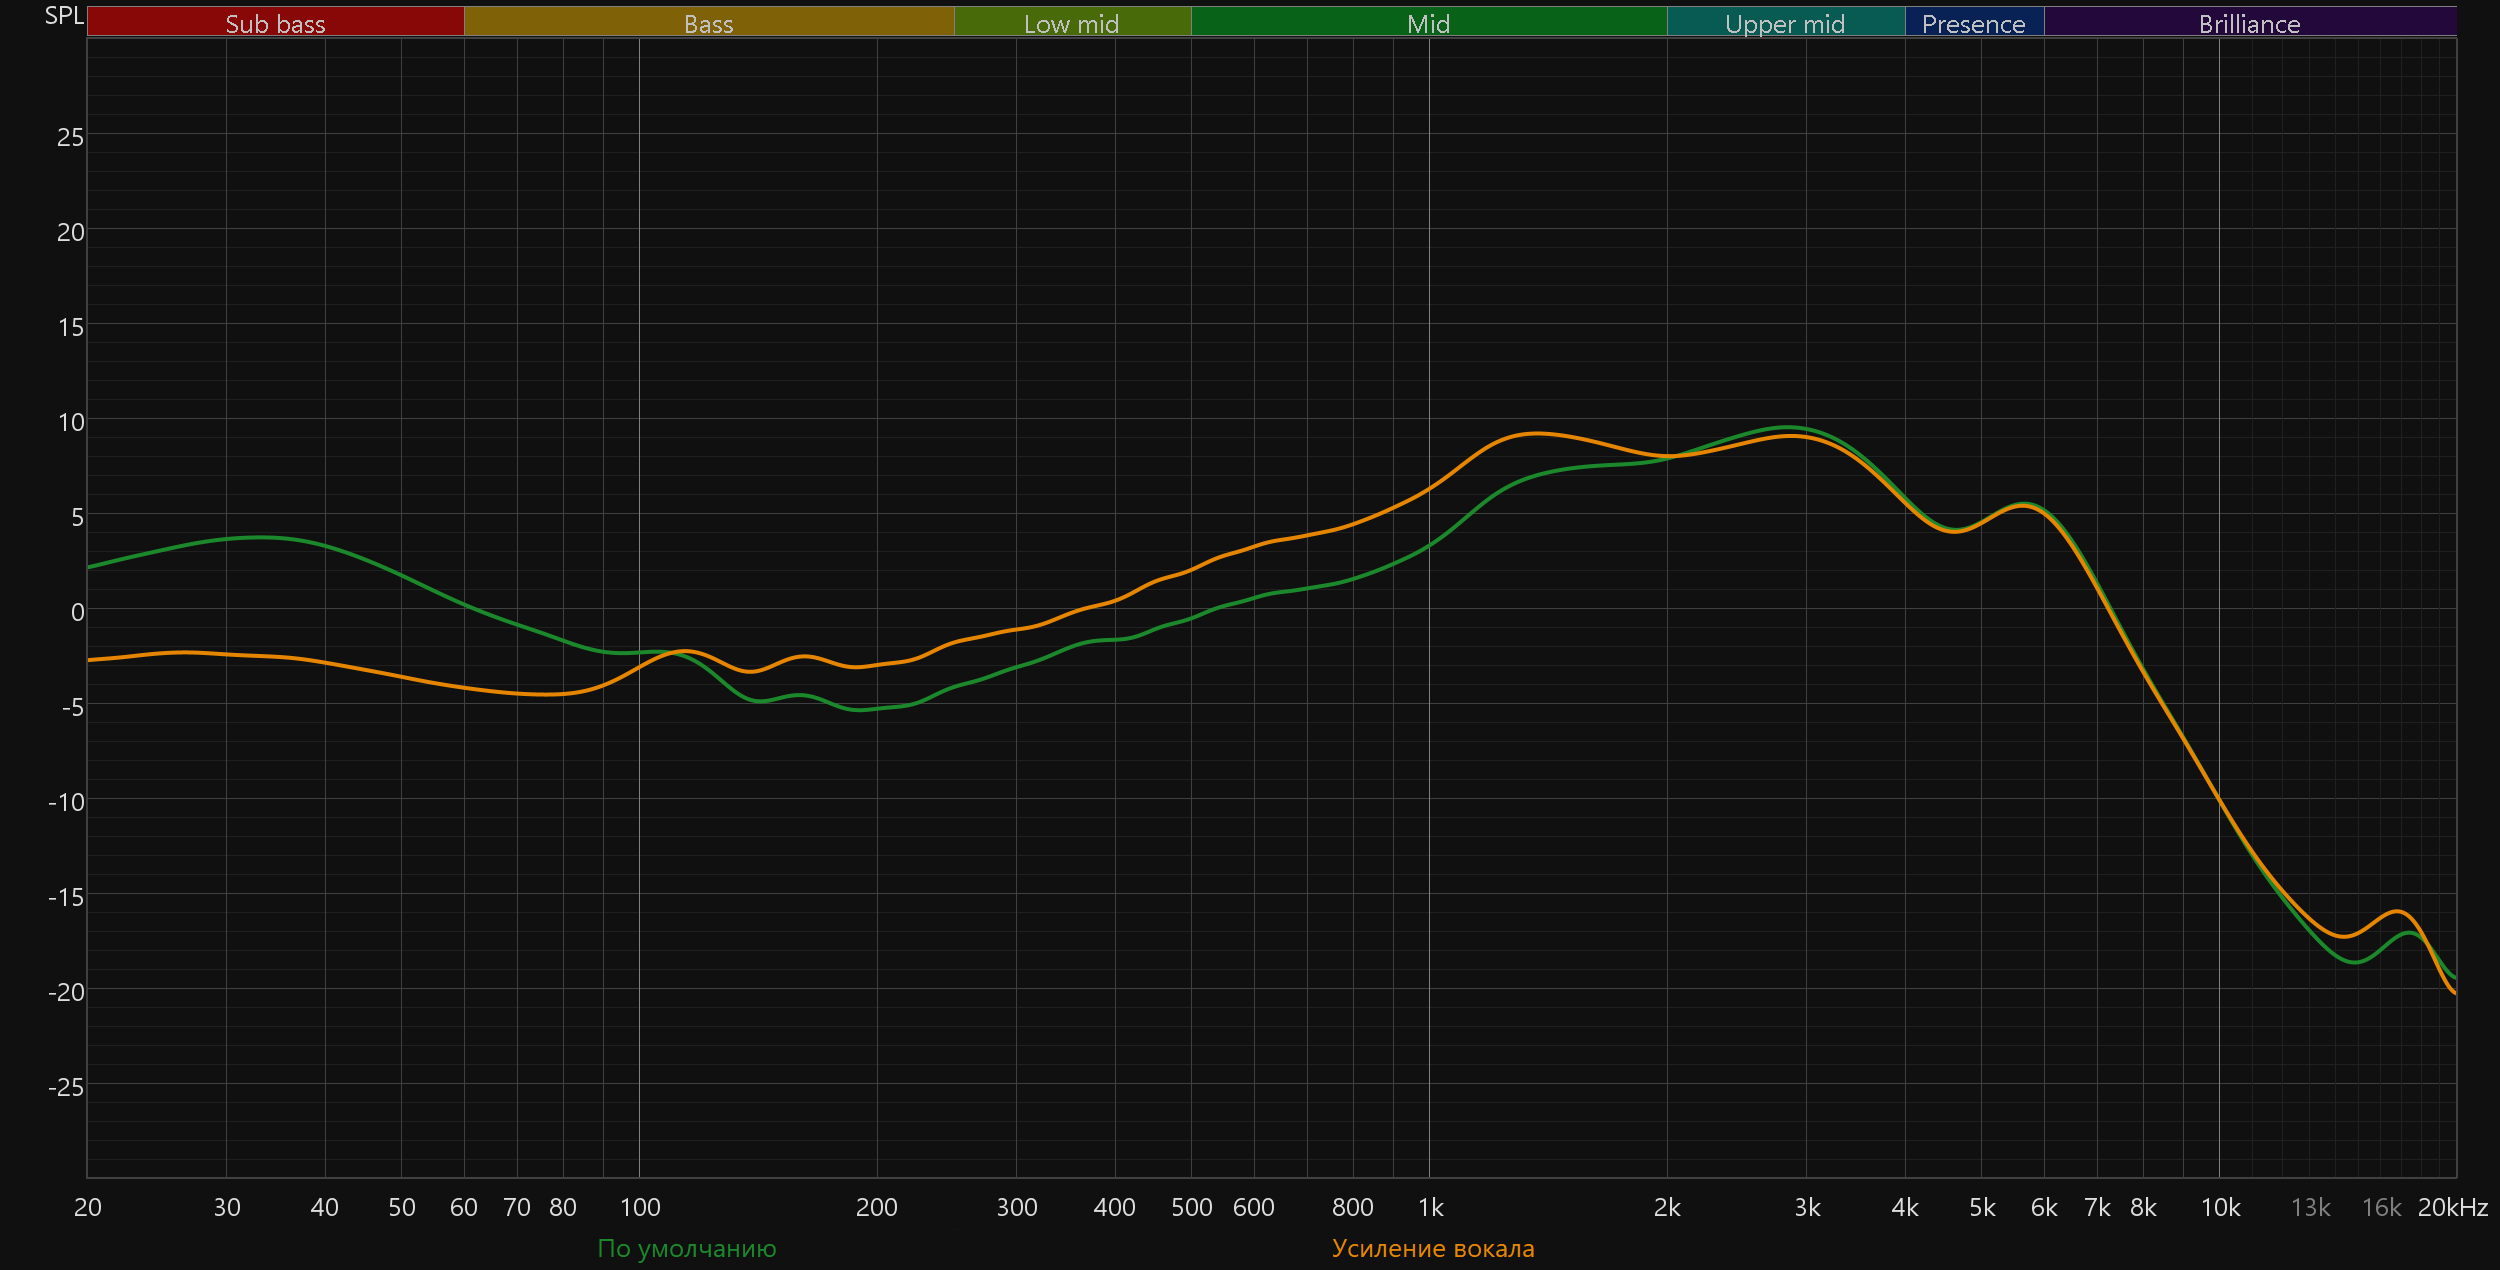Click the 1k frequency axis label
The height and width of the screenshot is (1270, 2500).
(1430, 1207)
